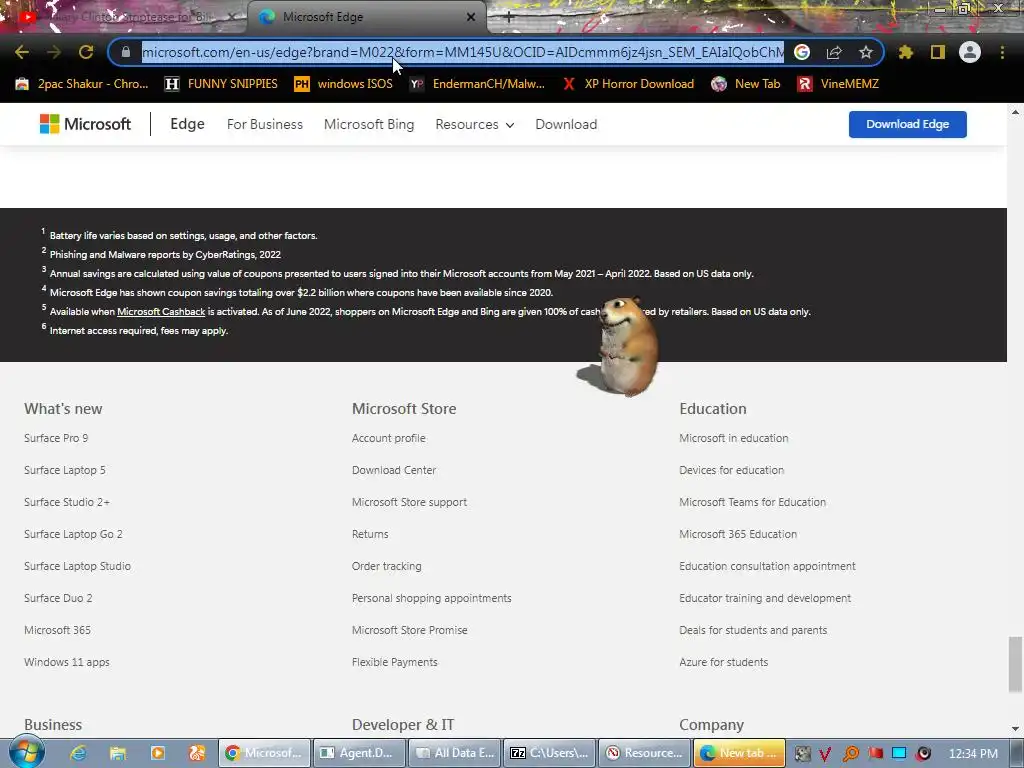Open the VineMEMZ bookmark
The height and width of the screenshot is (768, 1024).
tap(838, 84)
